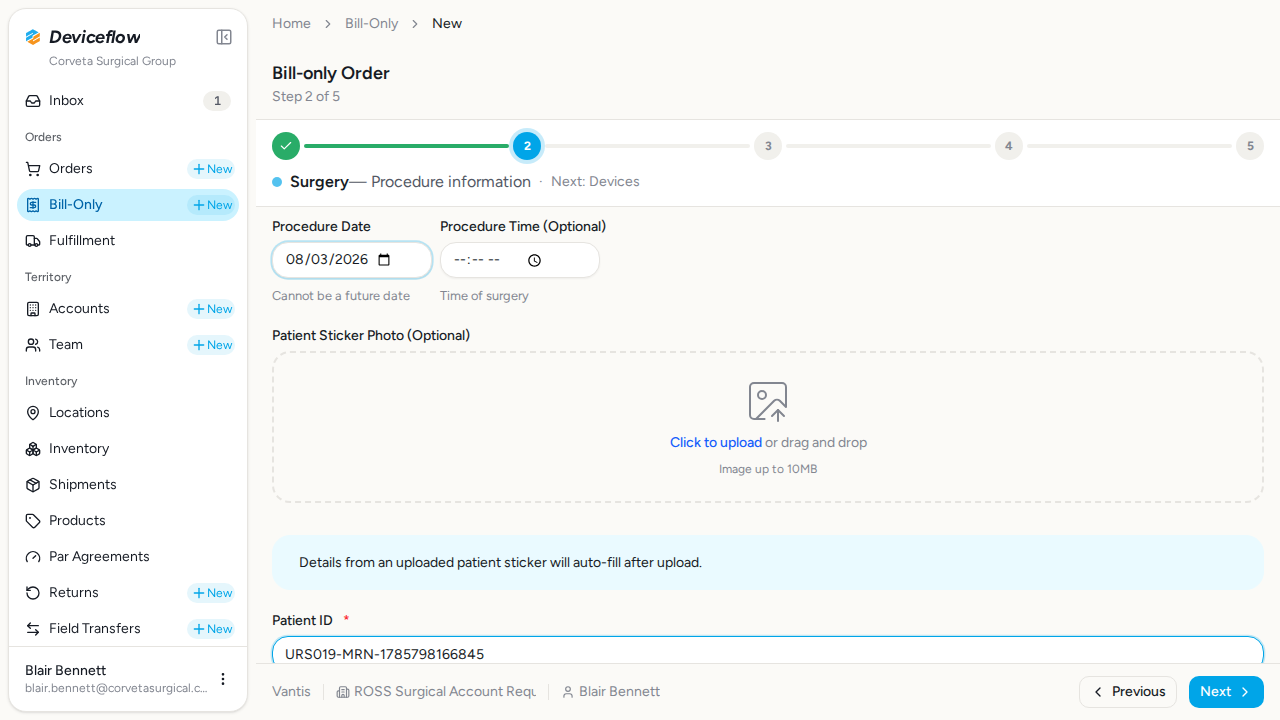Open the clock picker in Procedure Time
The height and width of the screenshot is (720, 1280).
[534, 260]
